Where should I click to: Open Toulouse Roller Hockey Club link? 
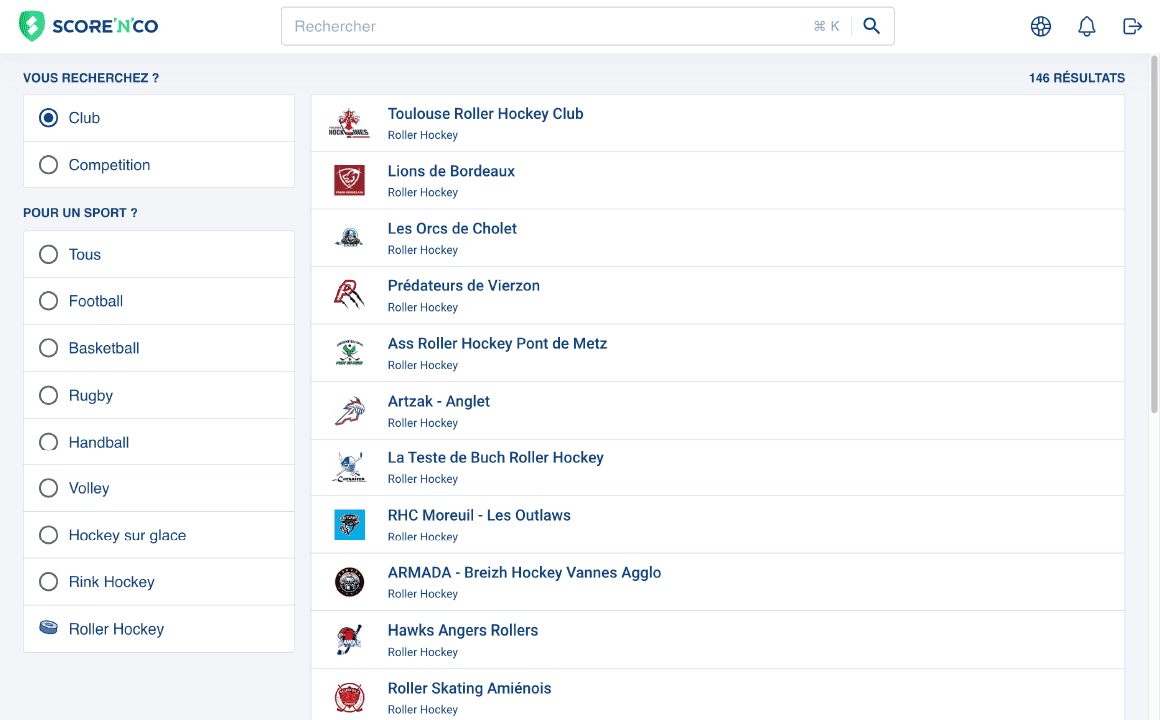pyautogui.click(x=485, y=114)
